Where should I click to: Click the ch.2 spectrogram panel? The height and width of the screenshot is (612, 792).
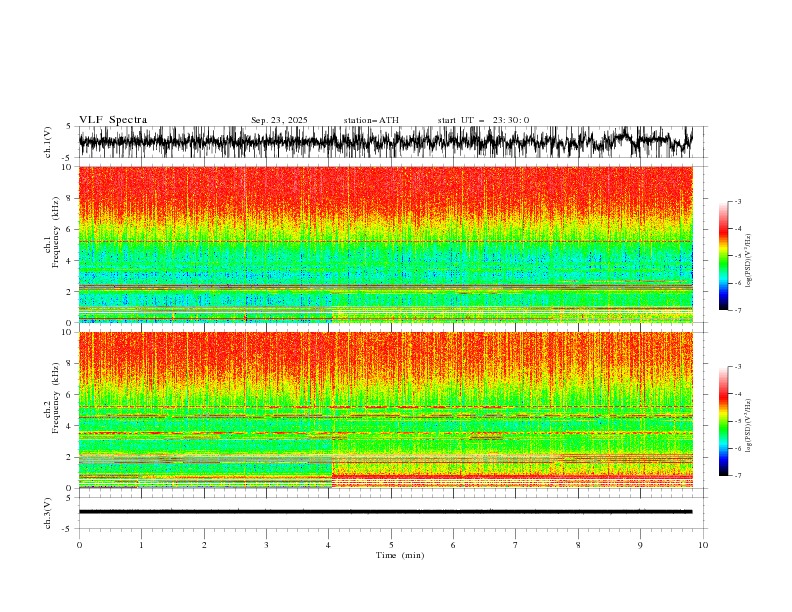pyautogui.click(x=385, y=410)
